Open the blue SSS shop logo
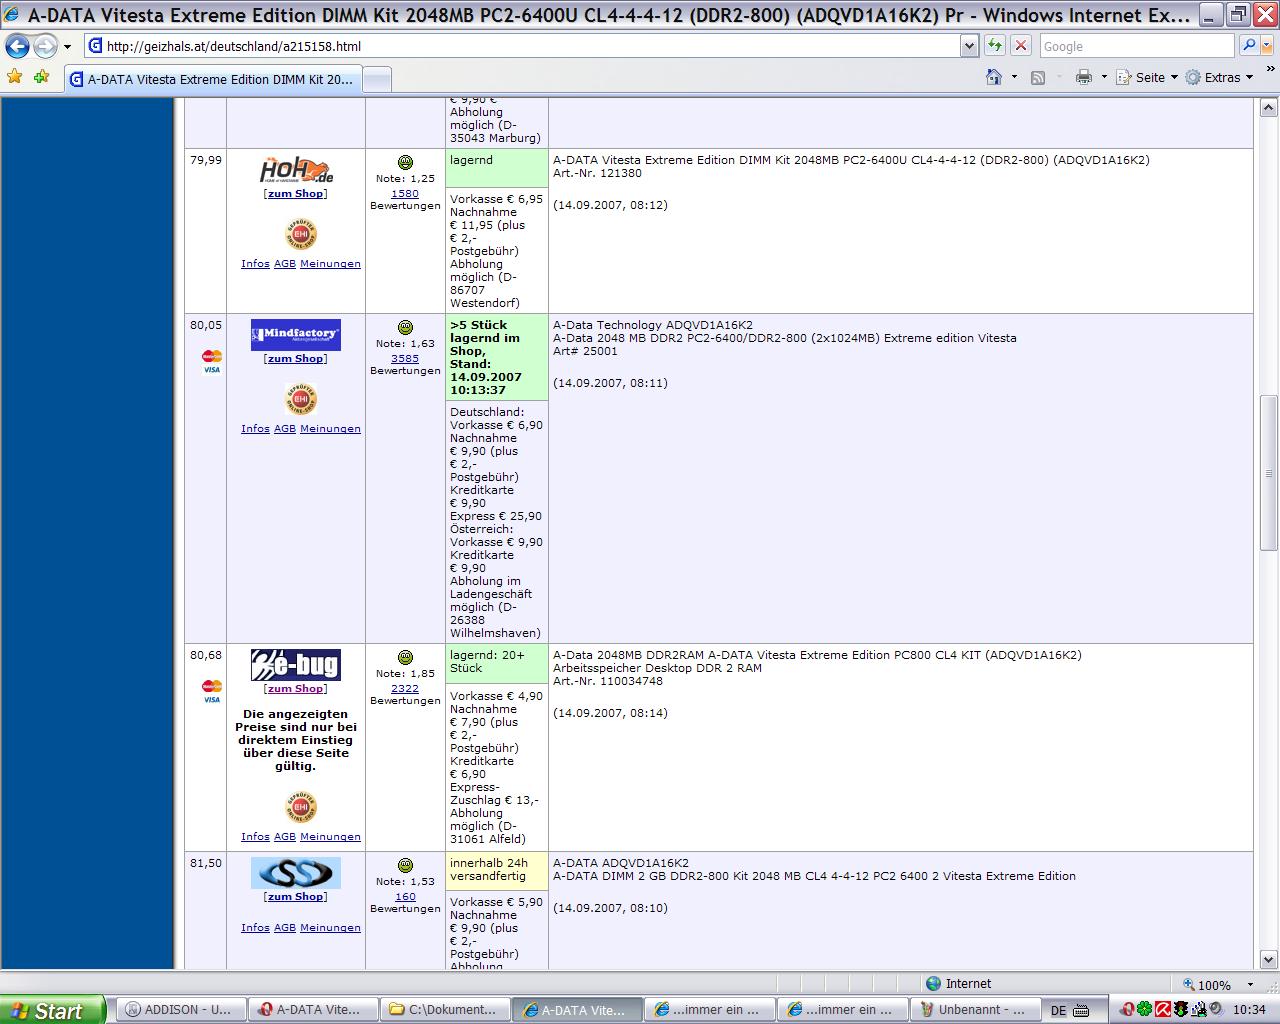Image resolution: width=1280 pixels, height=1024 pixels. pos(296,873)
